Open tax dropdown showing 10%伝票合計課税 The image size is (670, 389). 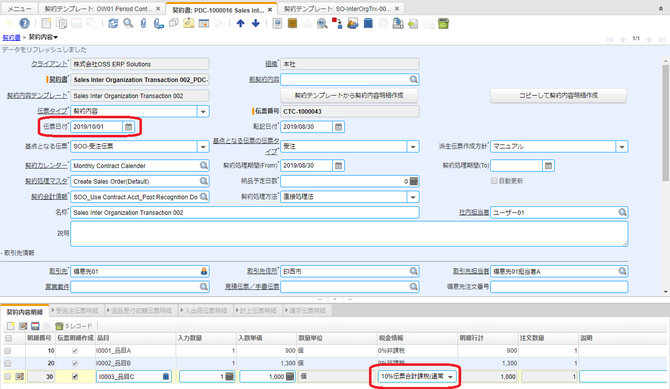point(450,376)
